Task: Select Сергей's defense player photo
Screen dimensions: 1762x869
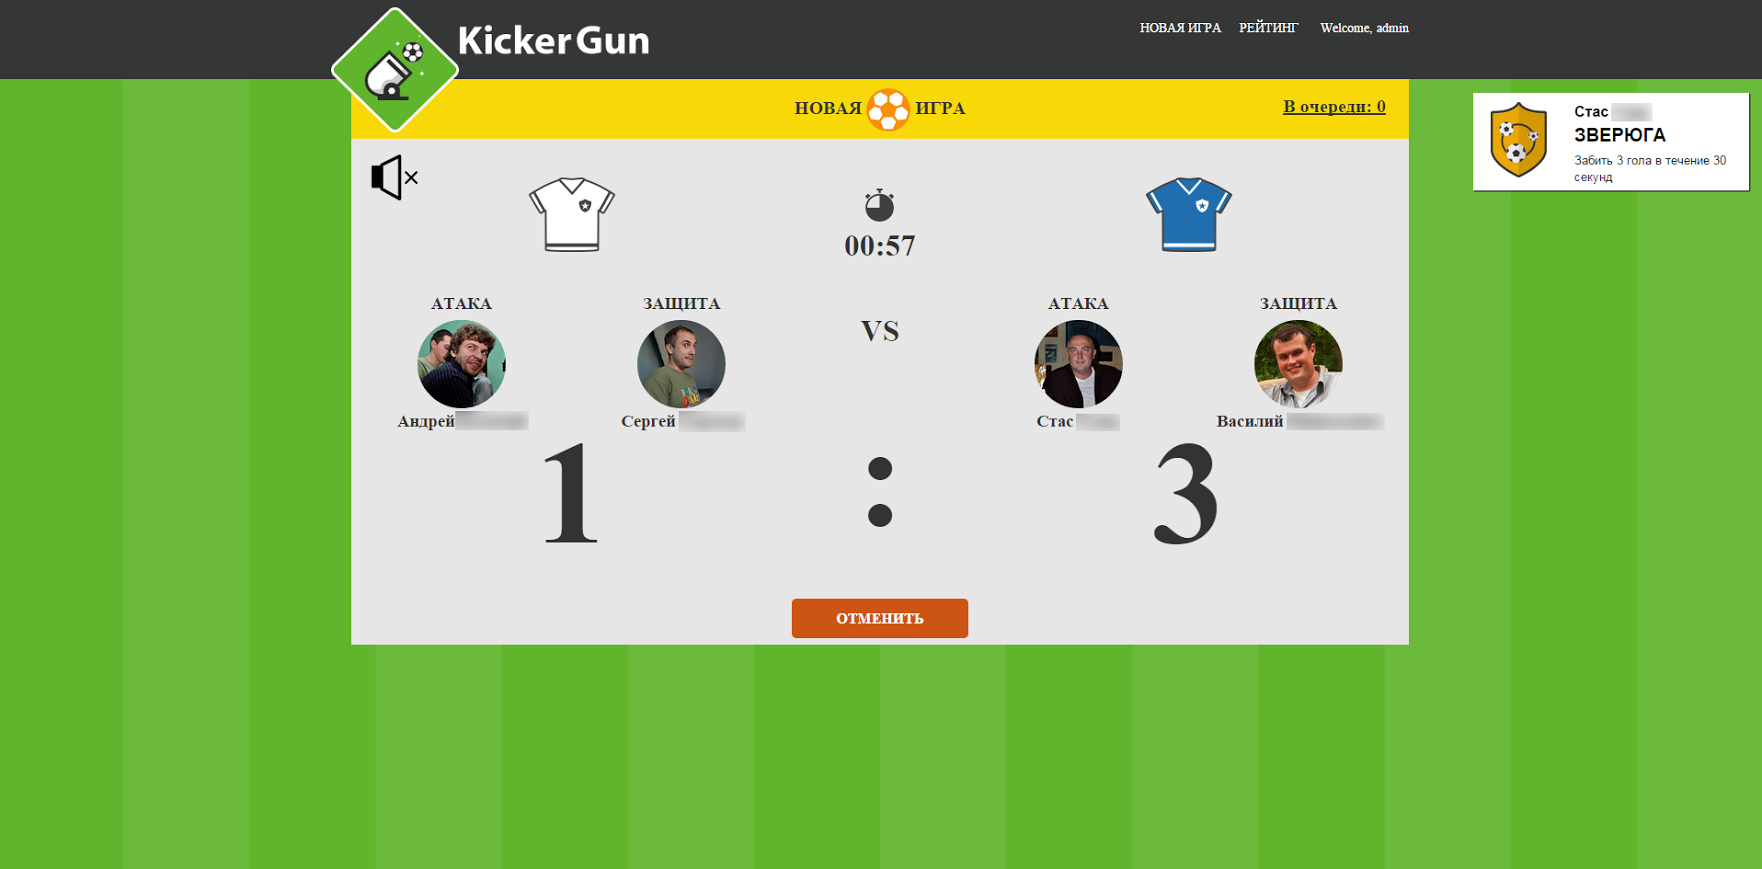Action: pyautogui.click(x=681, y=364)
